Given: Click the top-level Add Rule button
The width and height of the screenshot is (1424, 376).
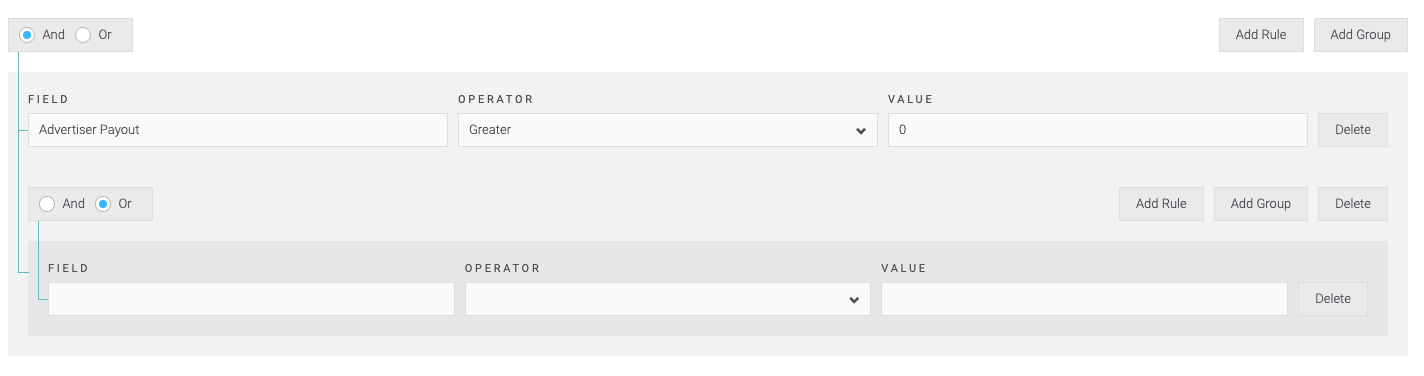Looking at the screenshot, I should click(x=1261, y=35).
